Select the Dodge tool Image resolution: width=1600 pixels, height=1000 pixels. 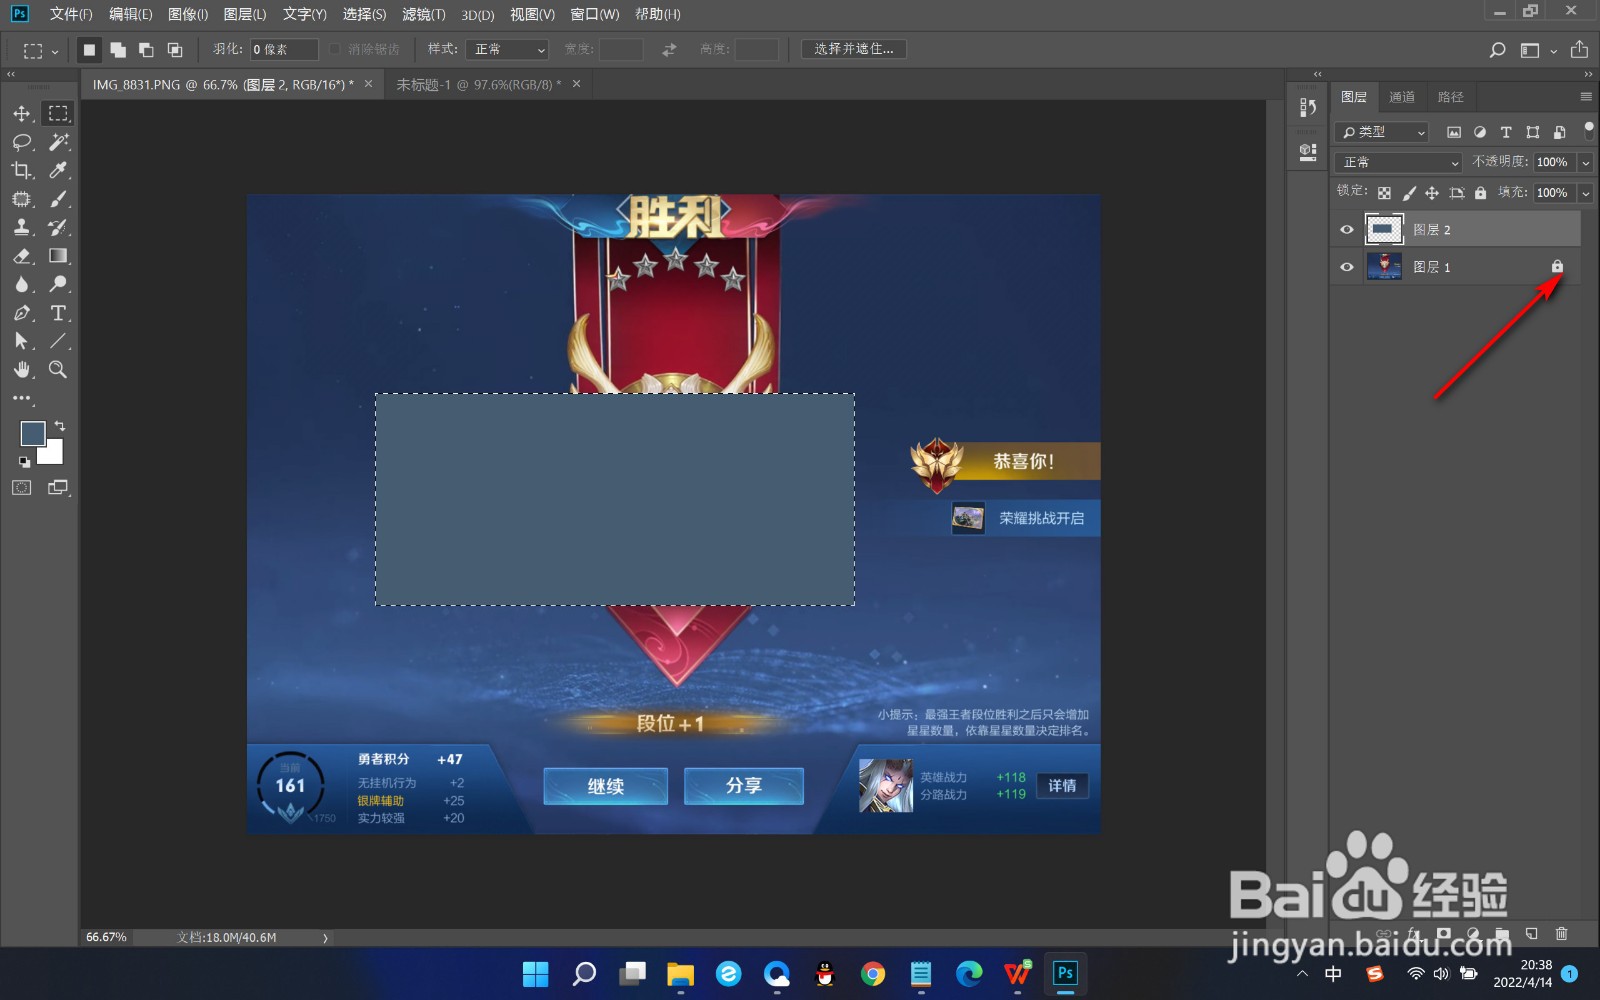(x=59, y=284)
